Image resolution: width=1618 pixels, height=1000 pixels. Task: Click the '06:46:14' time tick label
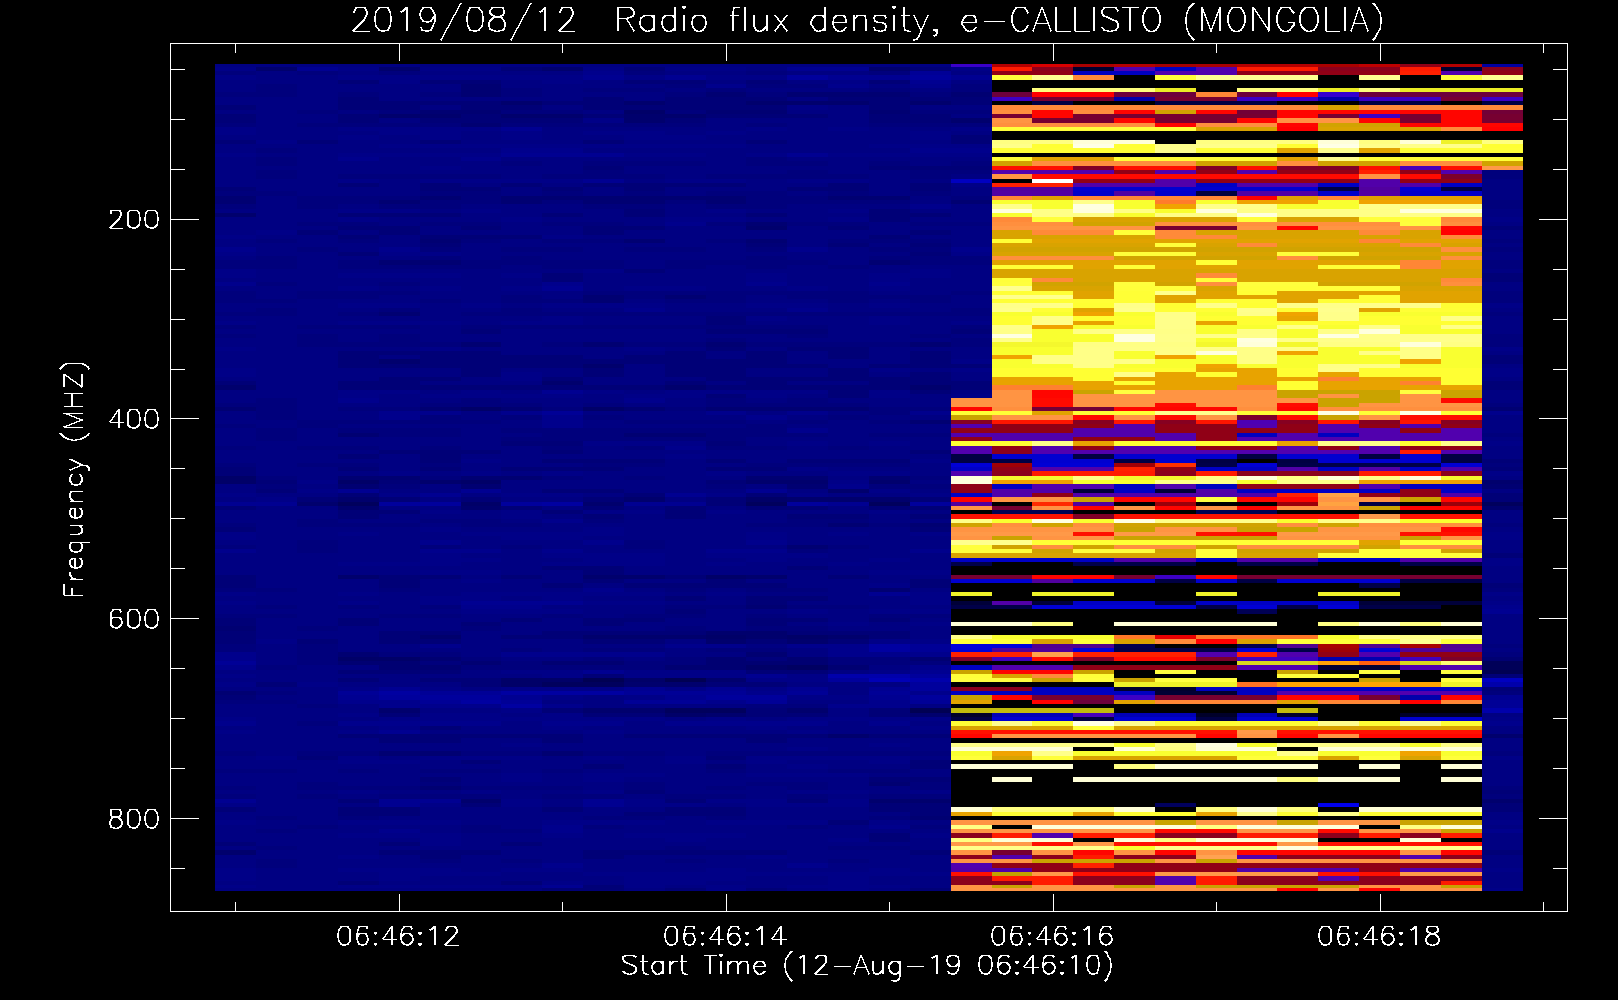[x=725, y=936]
